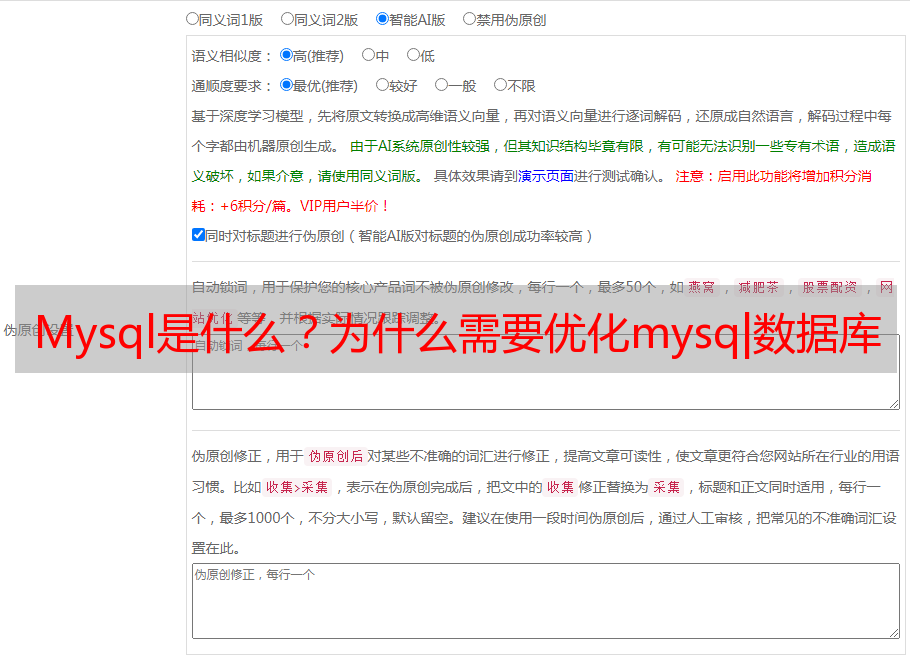Click the 伪原创后 highlighted tag
Viewport: 911px width, 658px height.
(x=336, y=456)
